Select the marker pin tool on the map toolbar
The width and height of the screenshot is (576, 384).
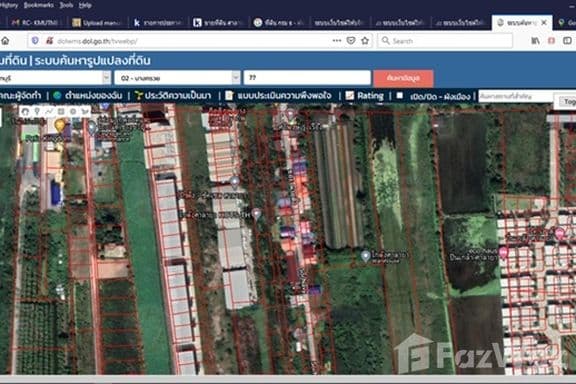coord(37,111)
